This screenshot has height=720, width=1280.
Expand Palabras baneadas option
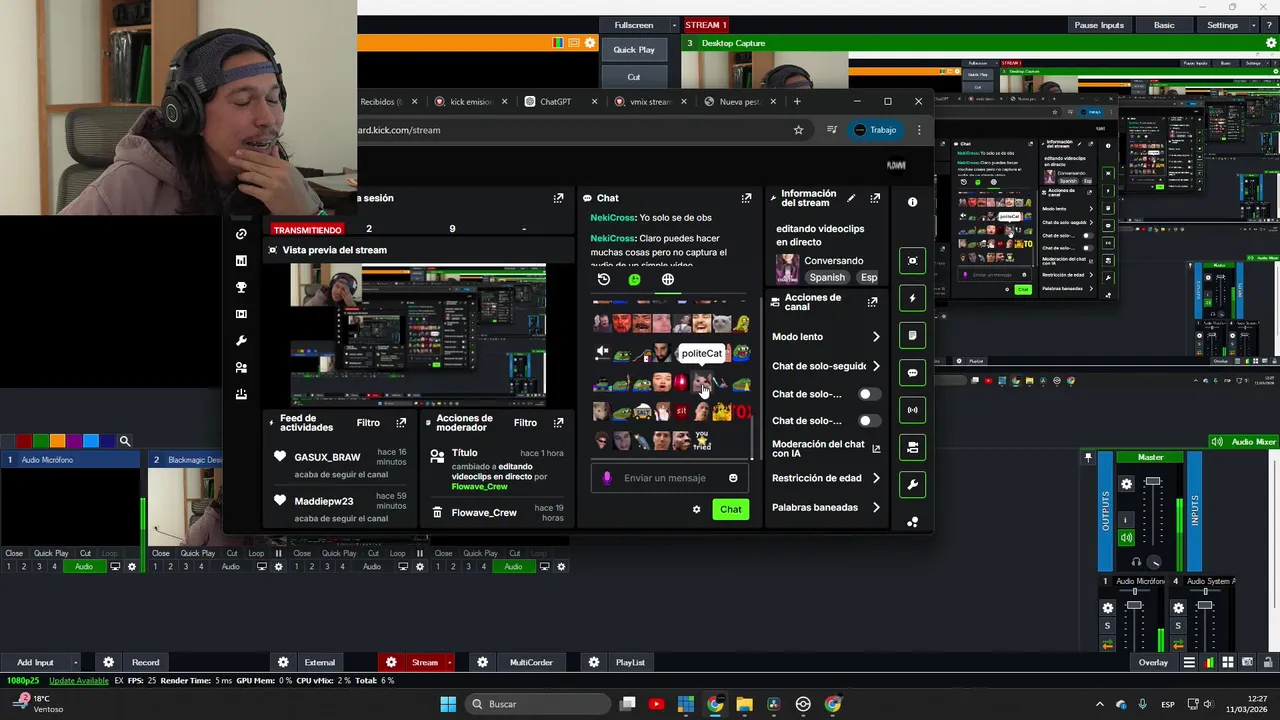coord(876,508)
